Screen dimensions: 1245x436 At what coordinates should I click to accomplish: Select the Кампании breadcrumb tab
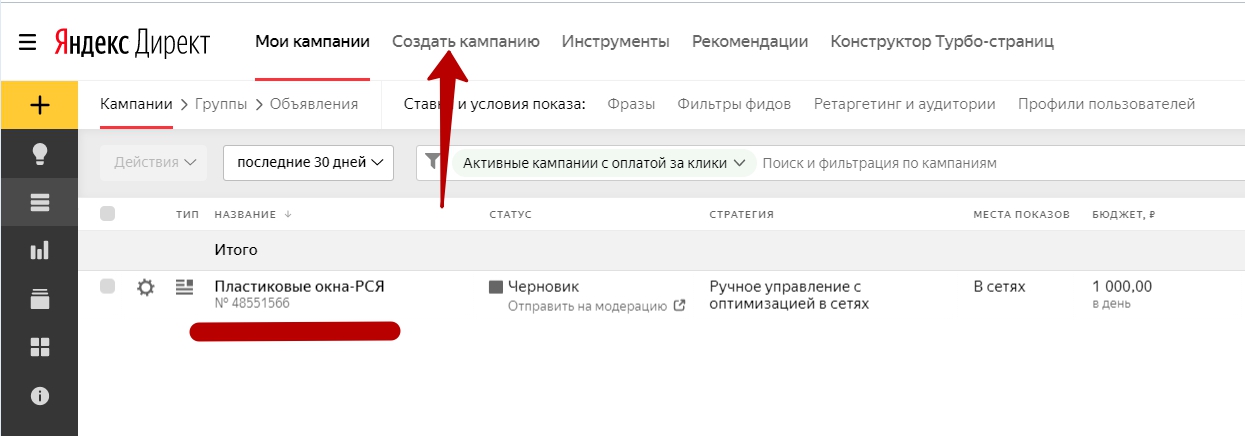click(x=137, y=104)
